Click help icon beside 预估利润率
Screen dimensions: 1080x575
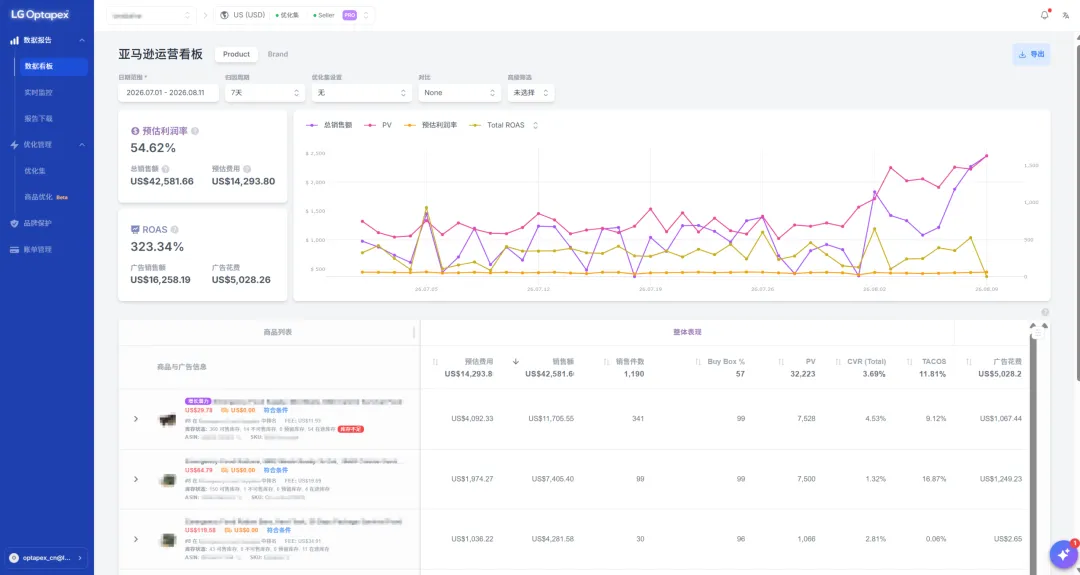(x=195, y=131)
